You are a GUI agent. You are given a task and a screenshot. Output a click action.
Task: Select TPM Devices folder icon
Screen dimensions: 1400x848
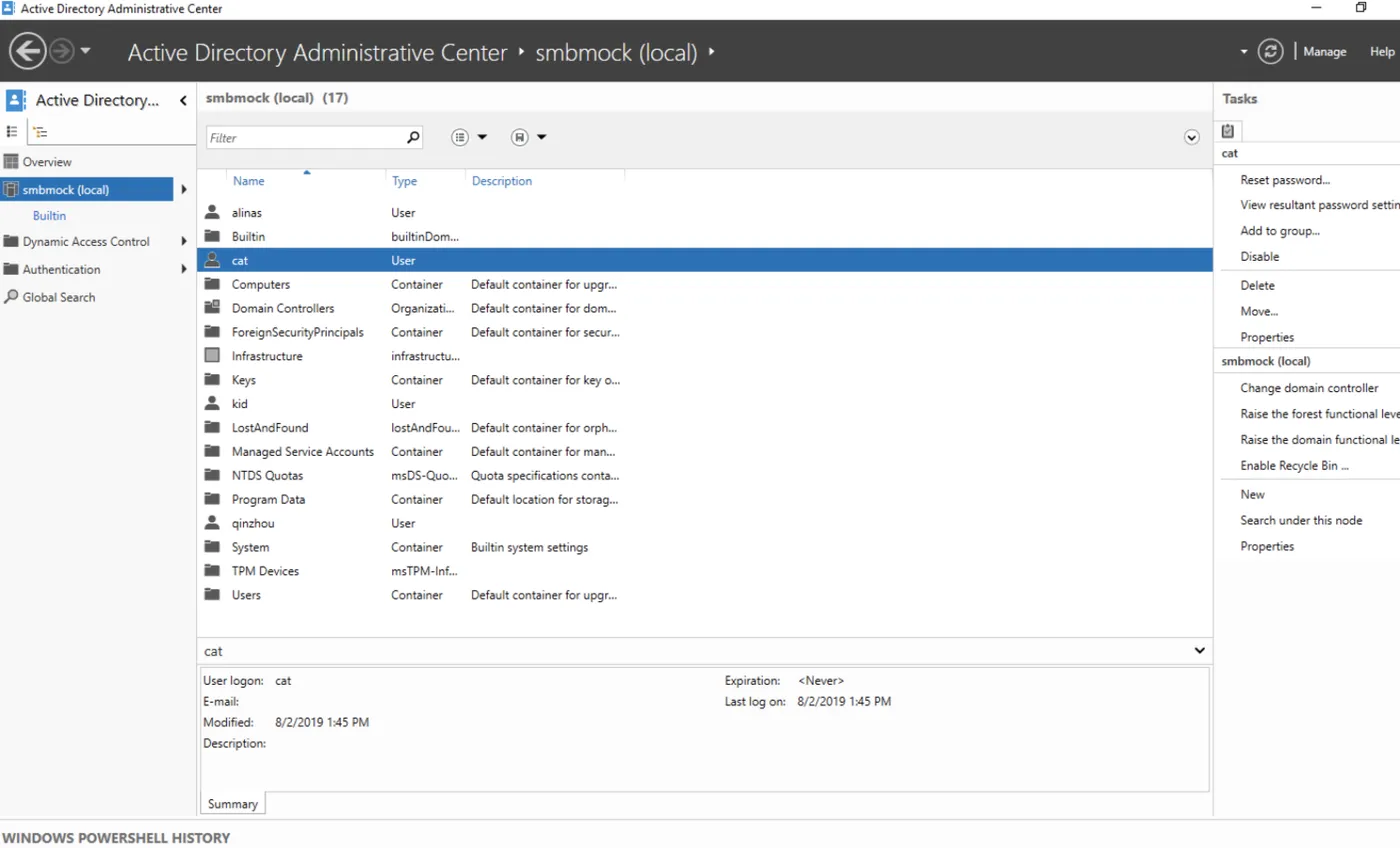[x=211, y=572]
